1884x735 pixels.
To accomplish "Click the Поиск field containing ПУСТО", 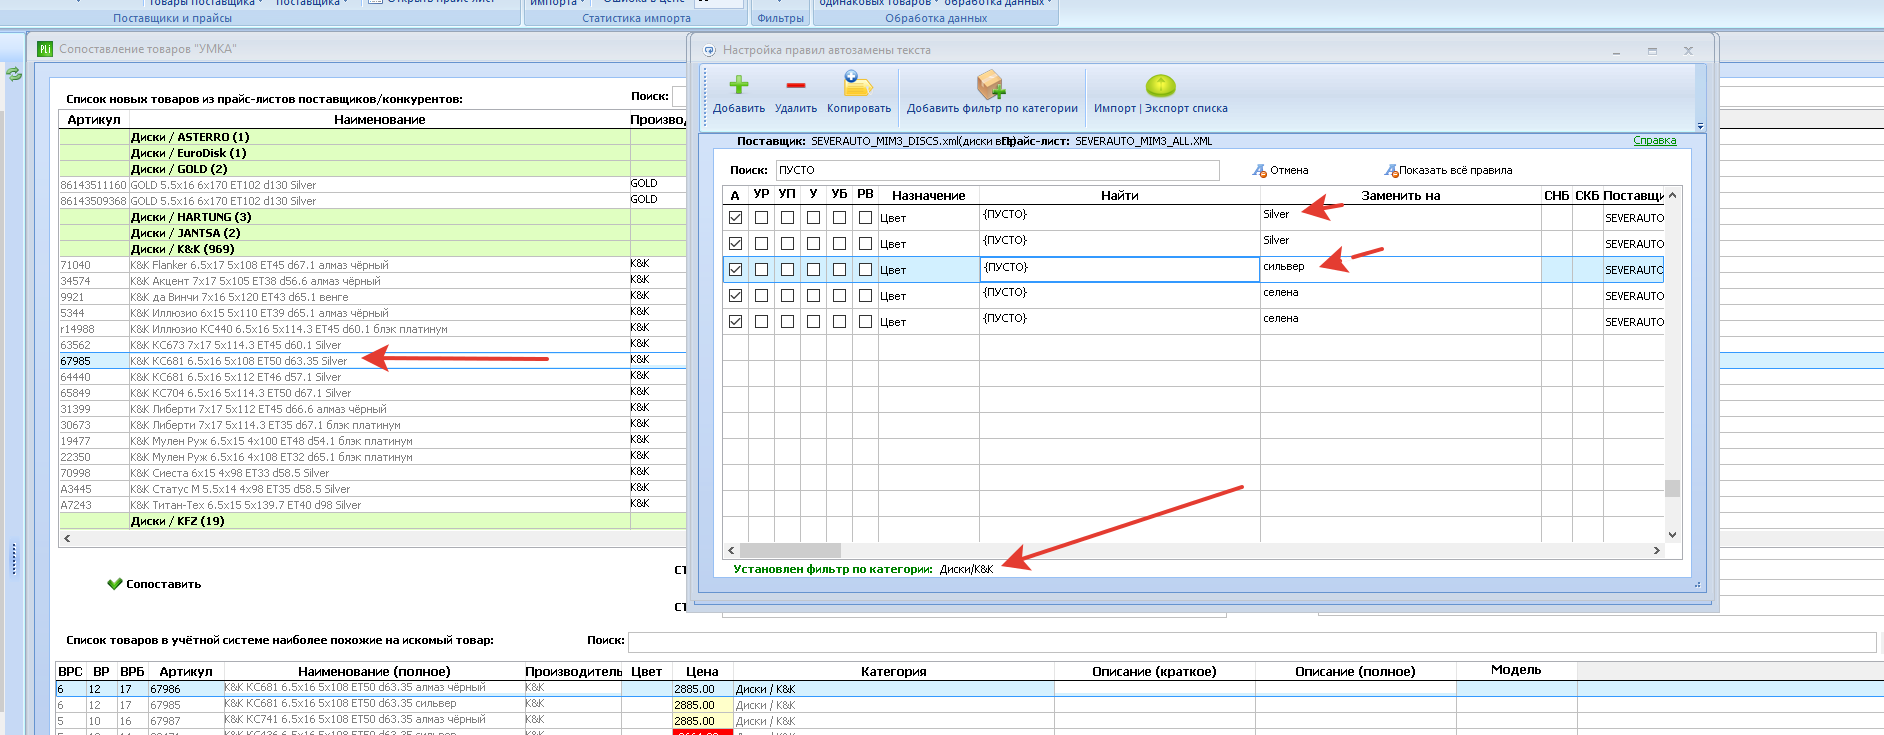I will coord(997,170).
